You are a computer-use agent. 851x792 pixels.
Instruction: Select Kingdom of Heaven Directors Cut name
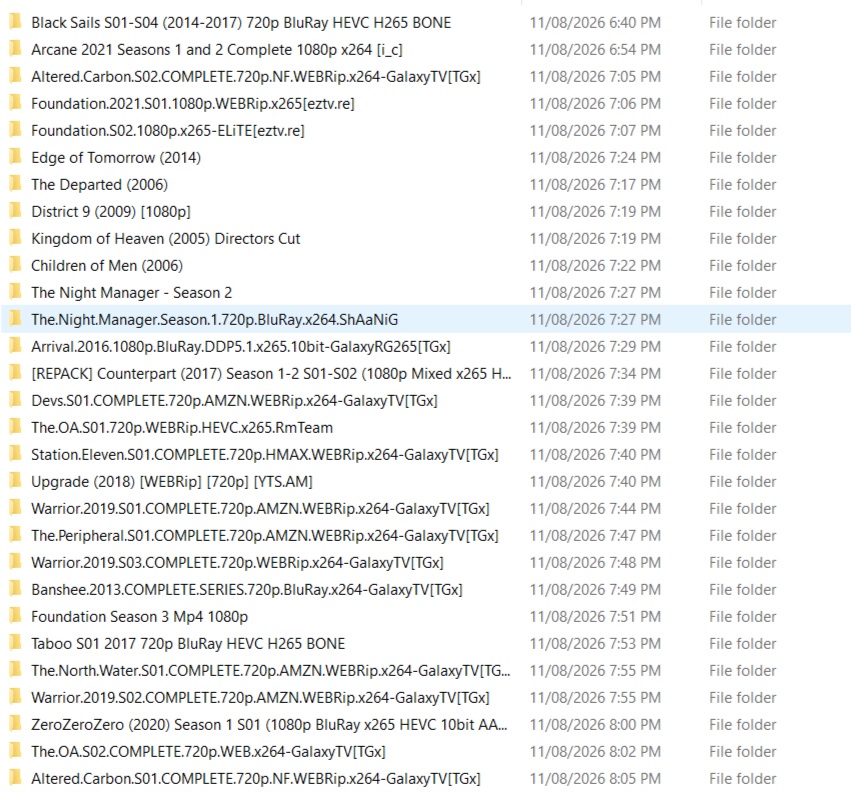166,239
